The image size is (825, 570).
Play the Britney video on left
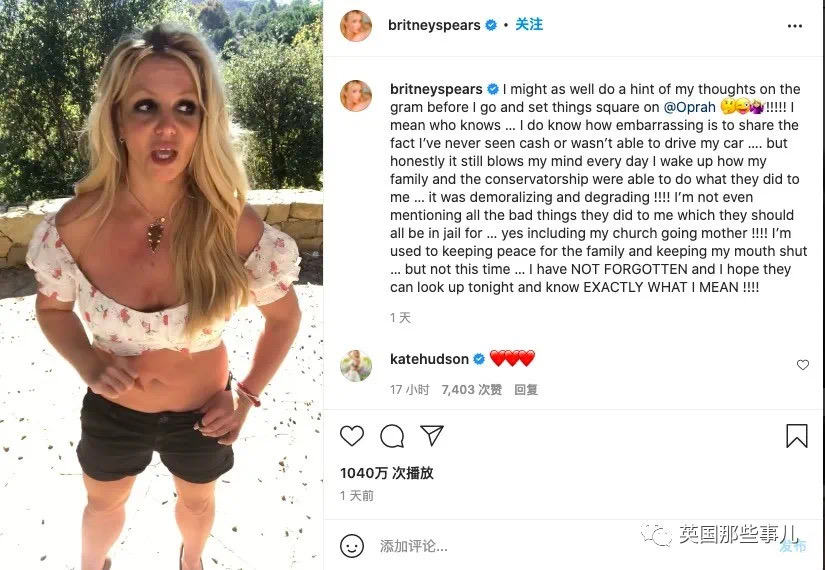pos(161,285)
